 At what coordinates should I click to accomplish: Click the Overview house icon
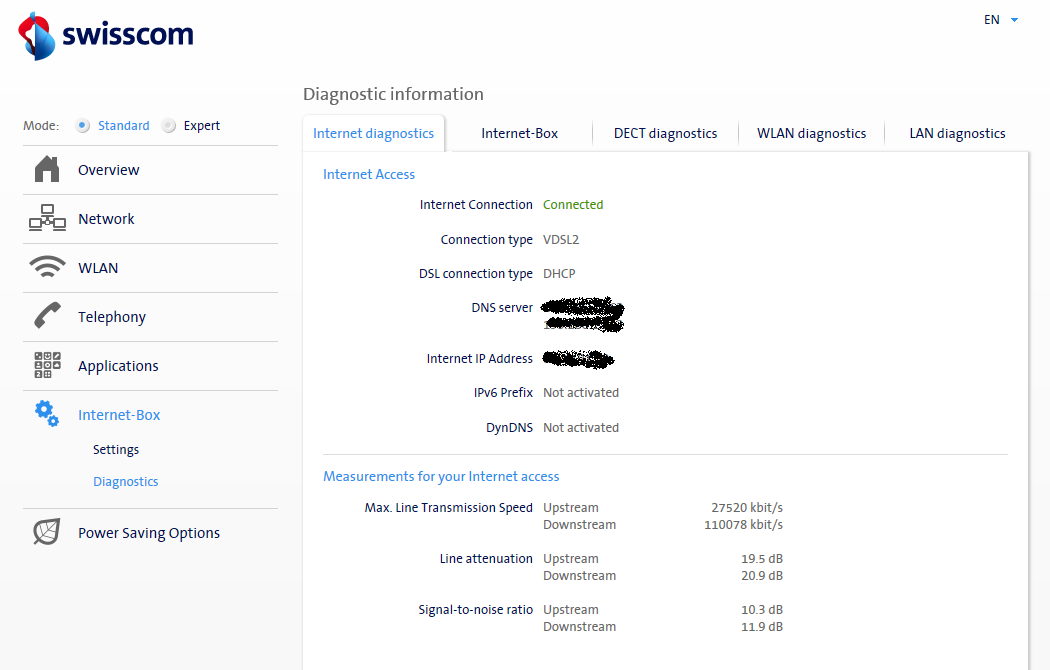(47, 170)
